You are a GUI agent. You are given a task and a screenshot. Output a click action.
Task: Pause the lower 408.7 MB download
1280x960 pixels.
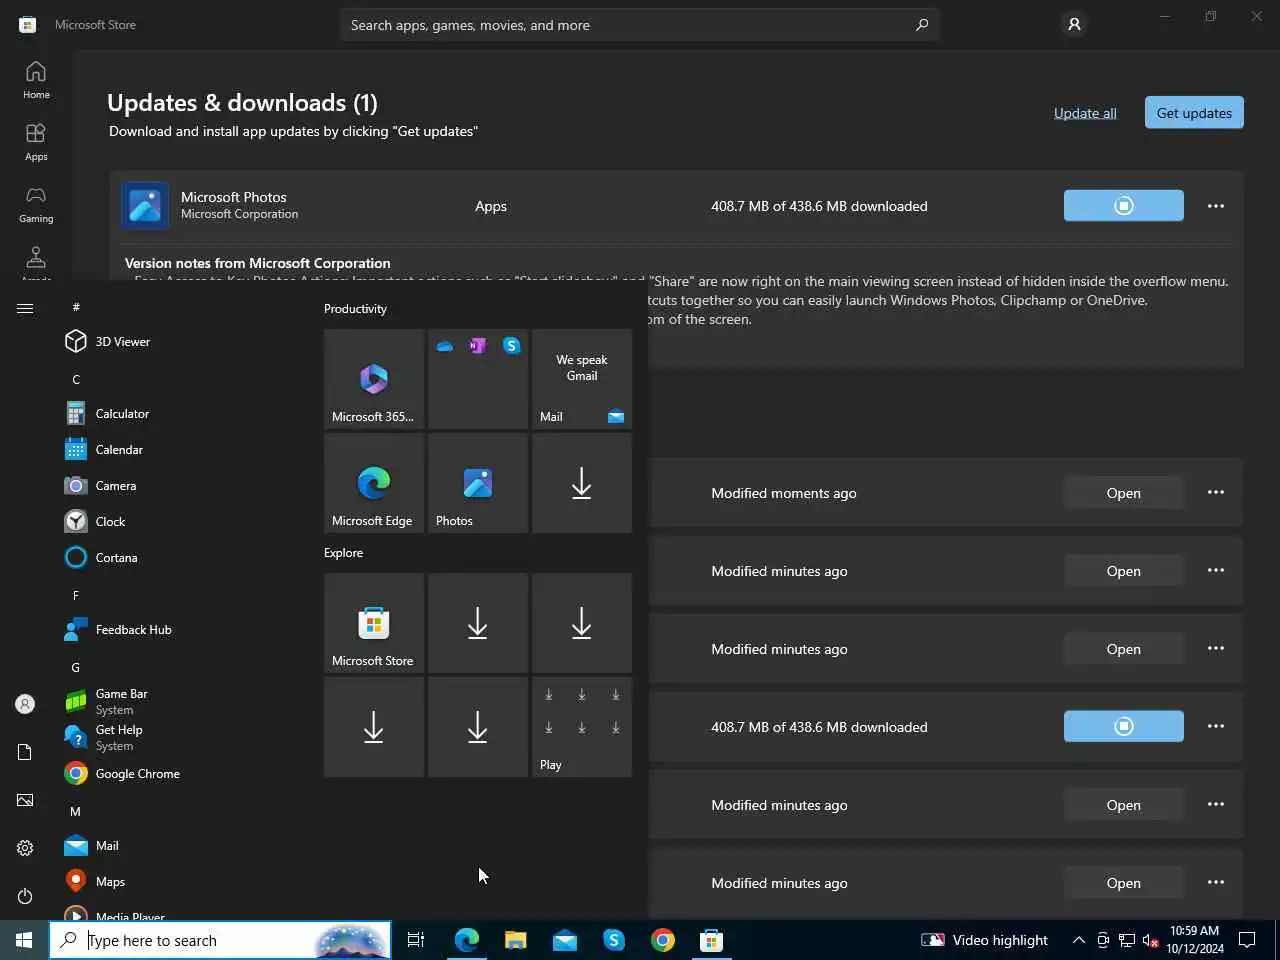(1124, 727)
